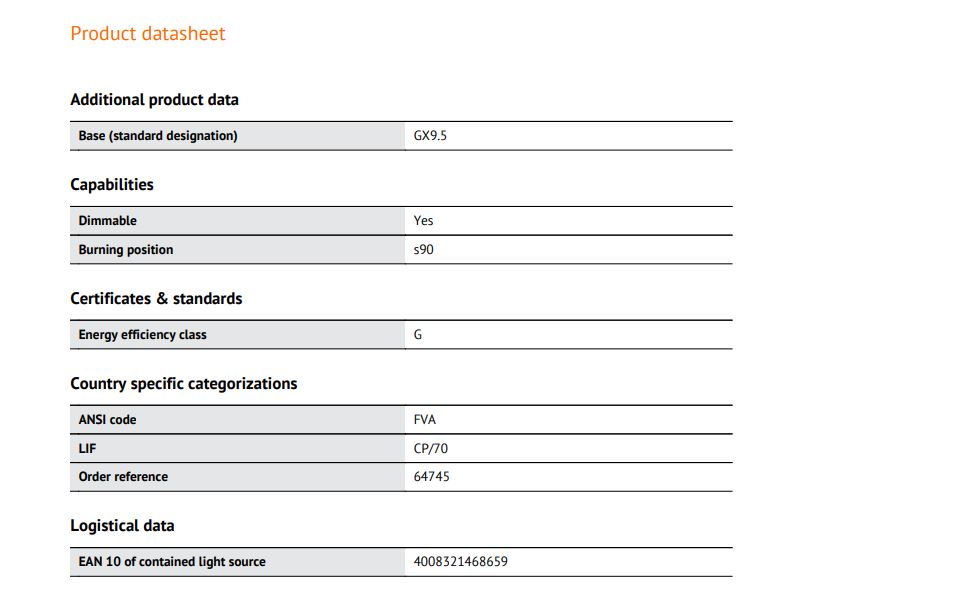
Task: Select the ANSI code label
Action: pyautogui.click(x=107, y=420)
